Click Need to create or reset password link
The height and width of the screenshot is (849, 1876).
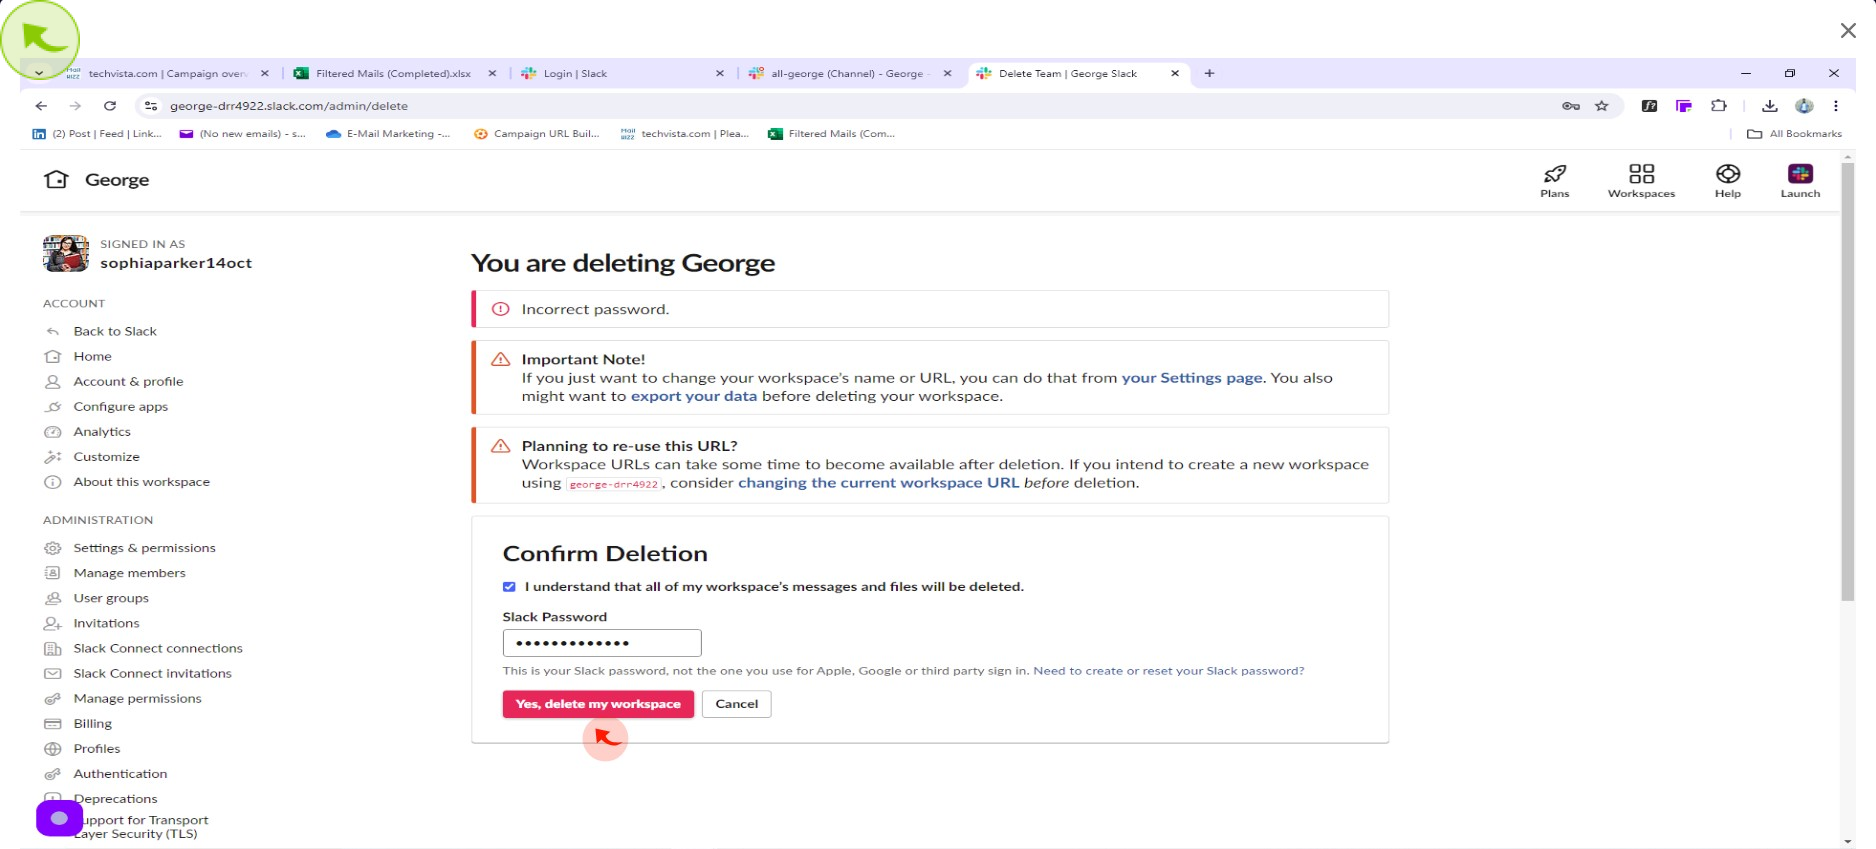pos(1168,671)
